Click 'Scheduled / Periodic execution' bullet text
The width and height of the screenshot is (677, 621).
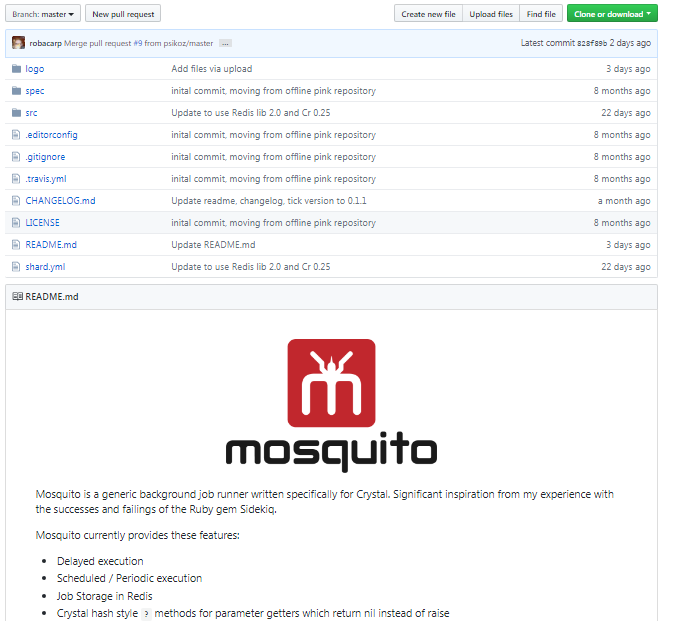pos(130,578)
